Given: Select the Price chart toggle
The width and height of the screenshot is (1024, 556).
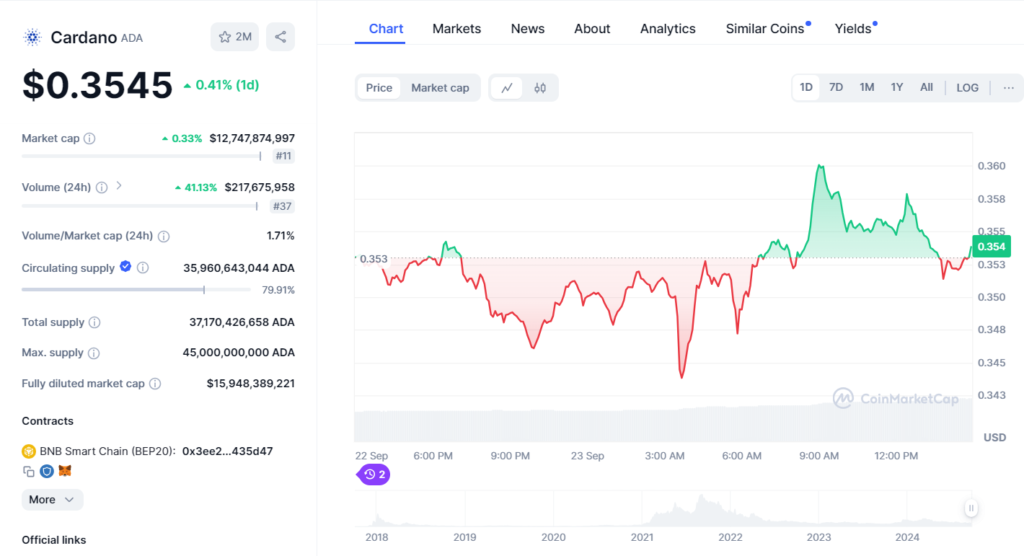Looking at the screenshot, I should 379,88.
